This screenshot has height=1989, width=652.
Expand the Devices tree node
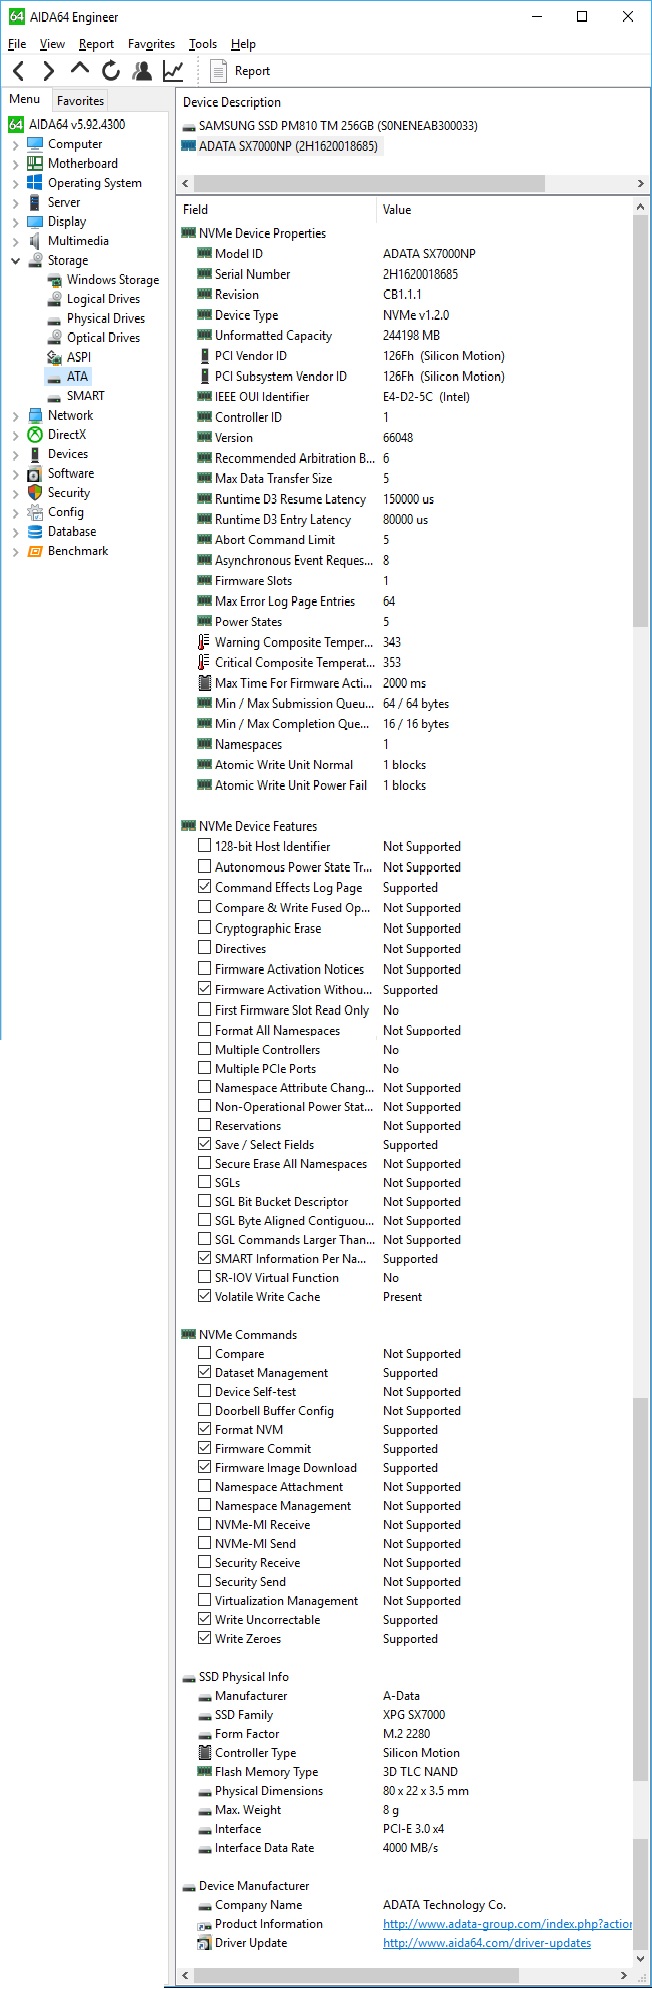pos(16,454)
